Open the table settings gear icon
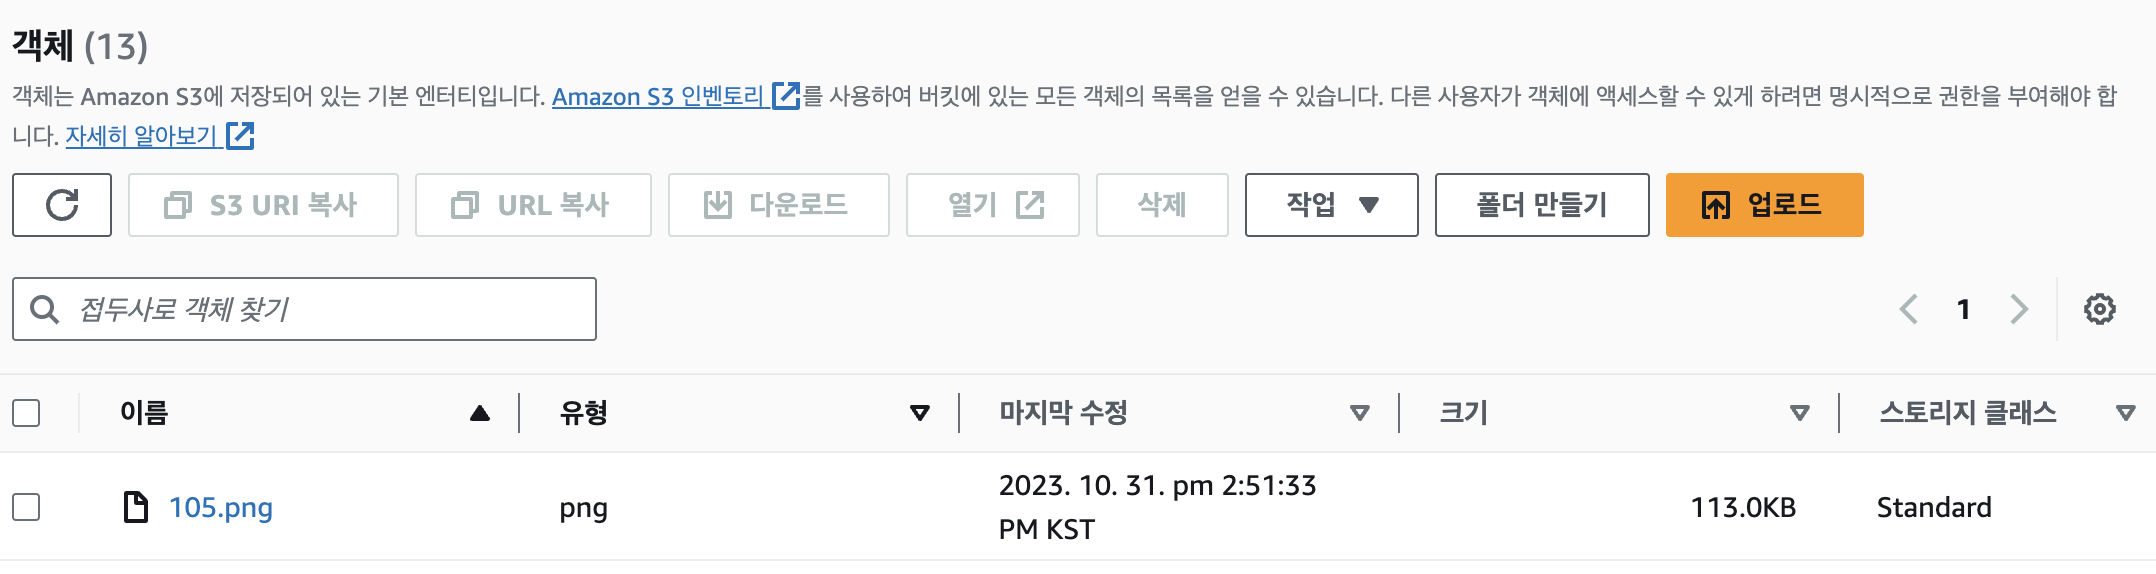 (2099, 309)
